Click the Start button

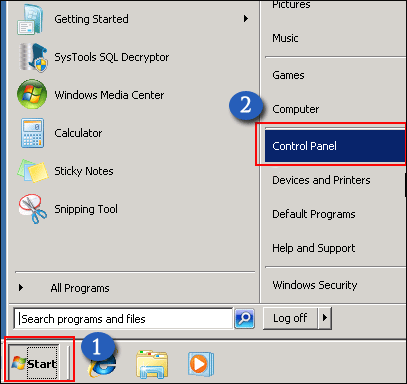[34, 363]
